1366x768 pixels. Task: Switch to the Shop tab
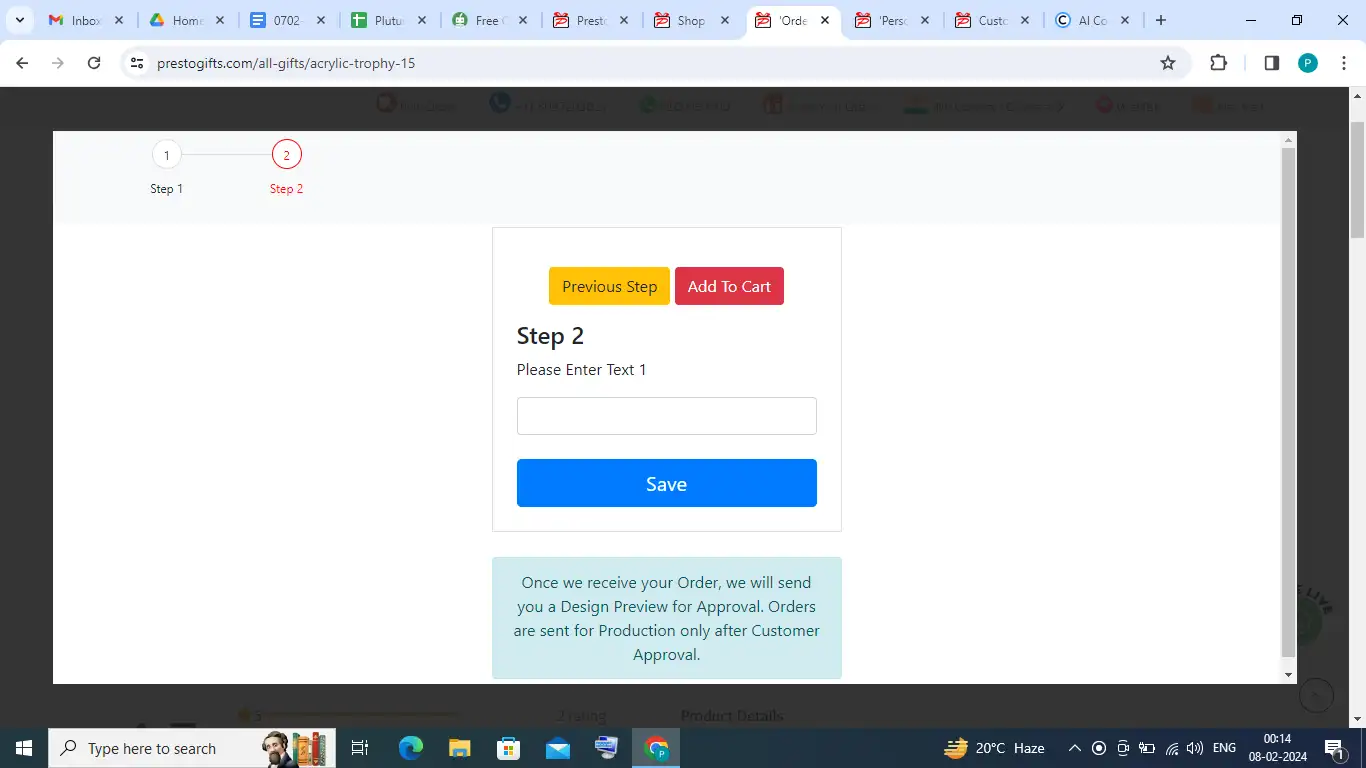coord(690,20)
